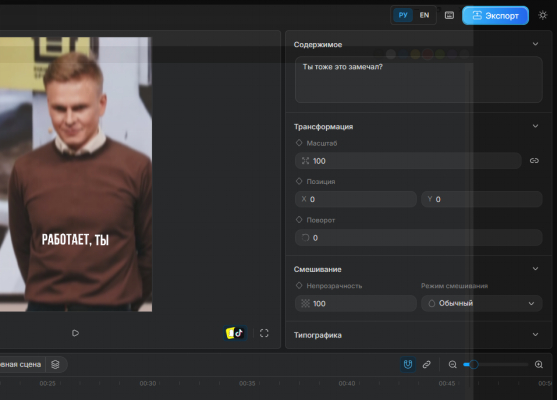This screenshot has height=400, width=557.
Task: Click the Масштаб value field 100
Action: [x=408, y=161]
